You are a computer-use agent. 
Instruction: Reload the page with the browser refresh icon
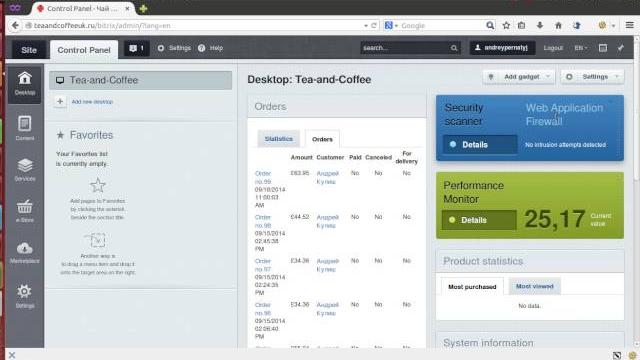click(x=374, y=25)
